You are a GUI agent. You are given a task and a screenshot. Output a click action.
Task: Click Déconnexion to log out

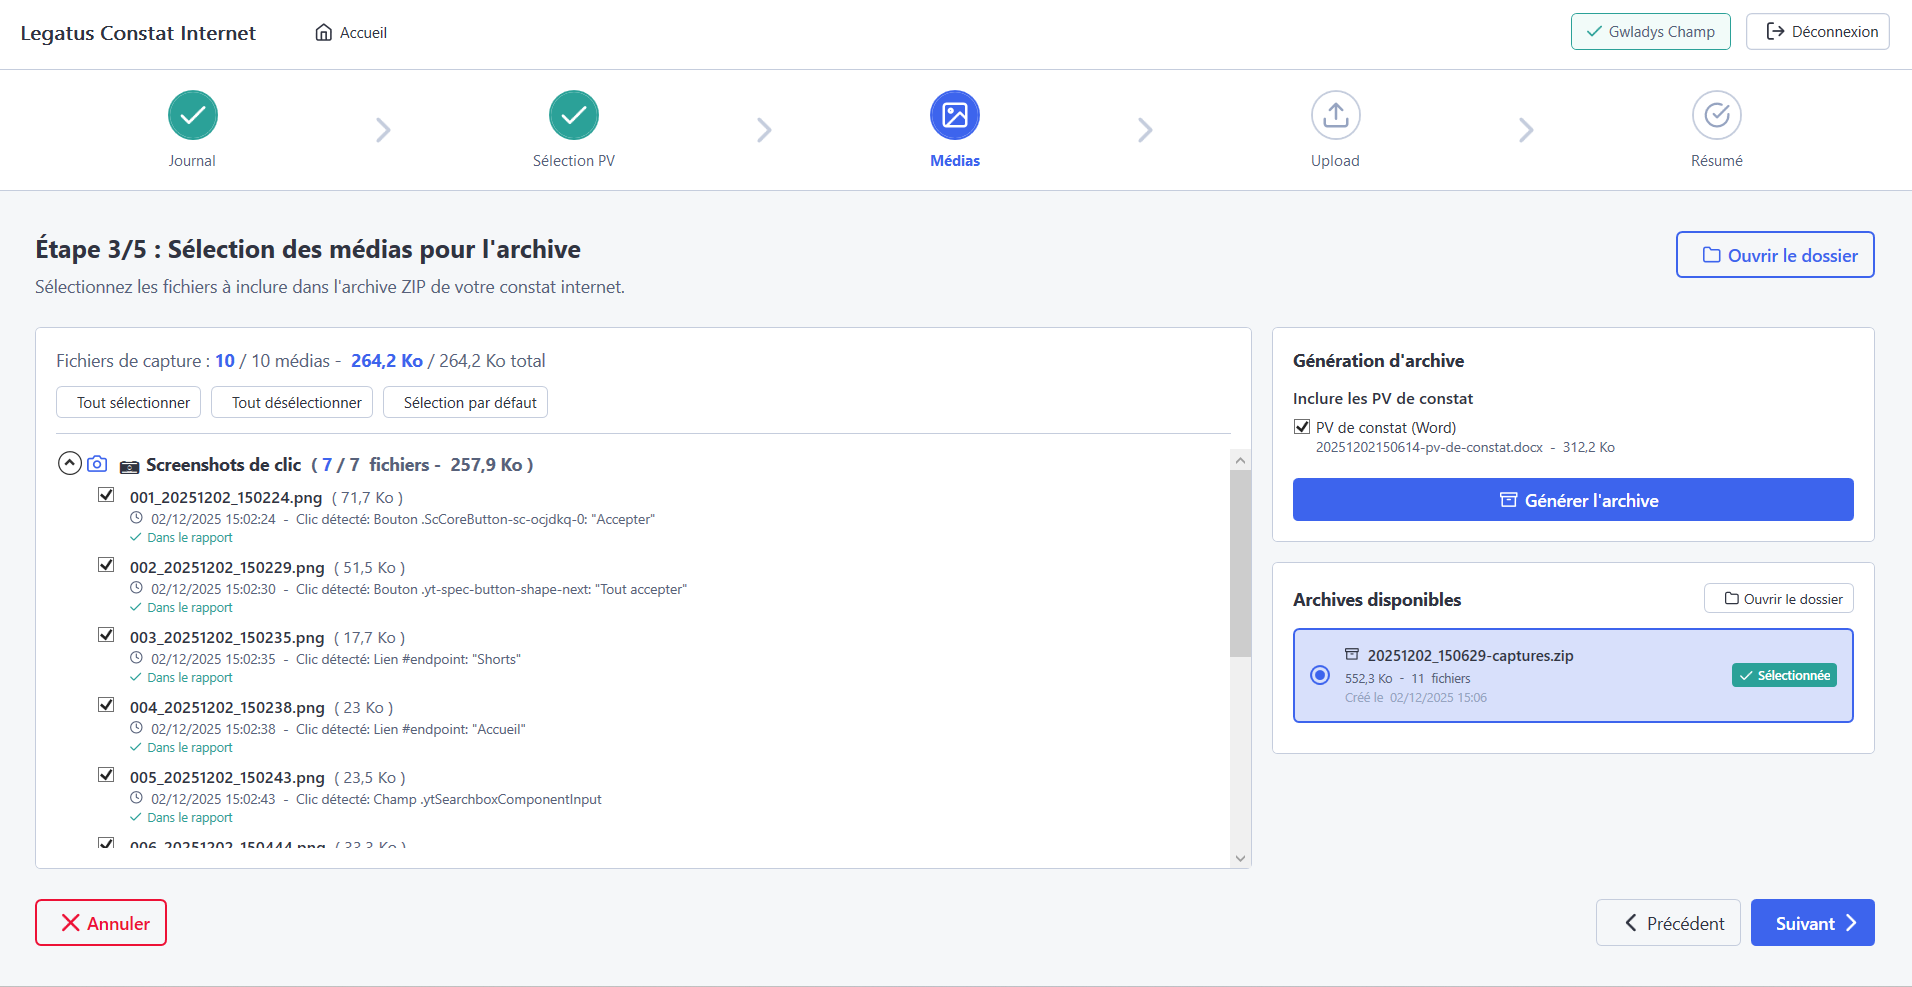coord(1817,32)
